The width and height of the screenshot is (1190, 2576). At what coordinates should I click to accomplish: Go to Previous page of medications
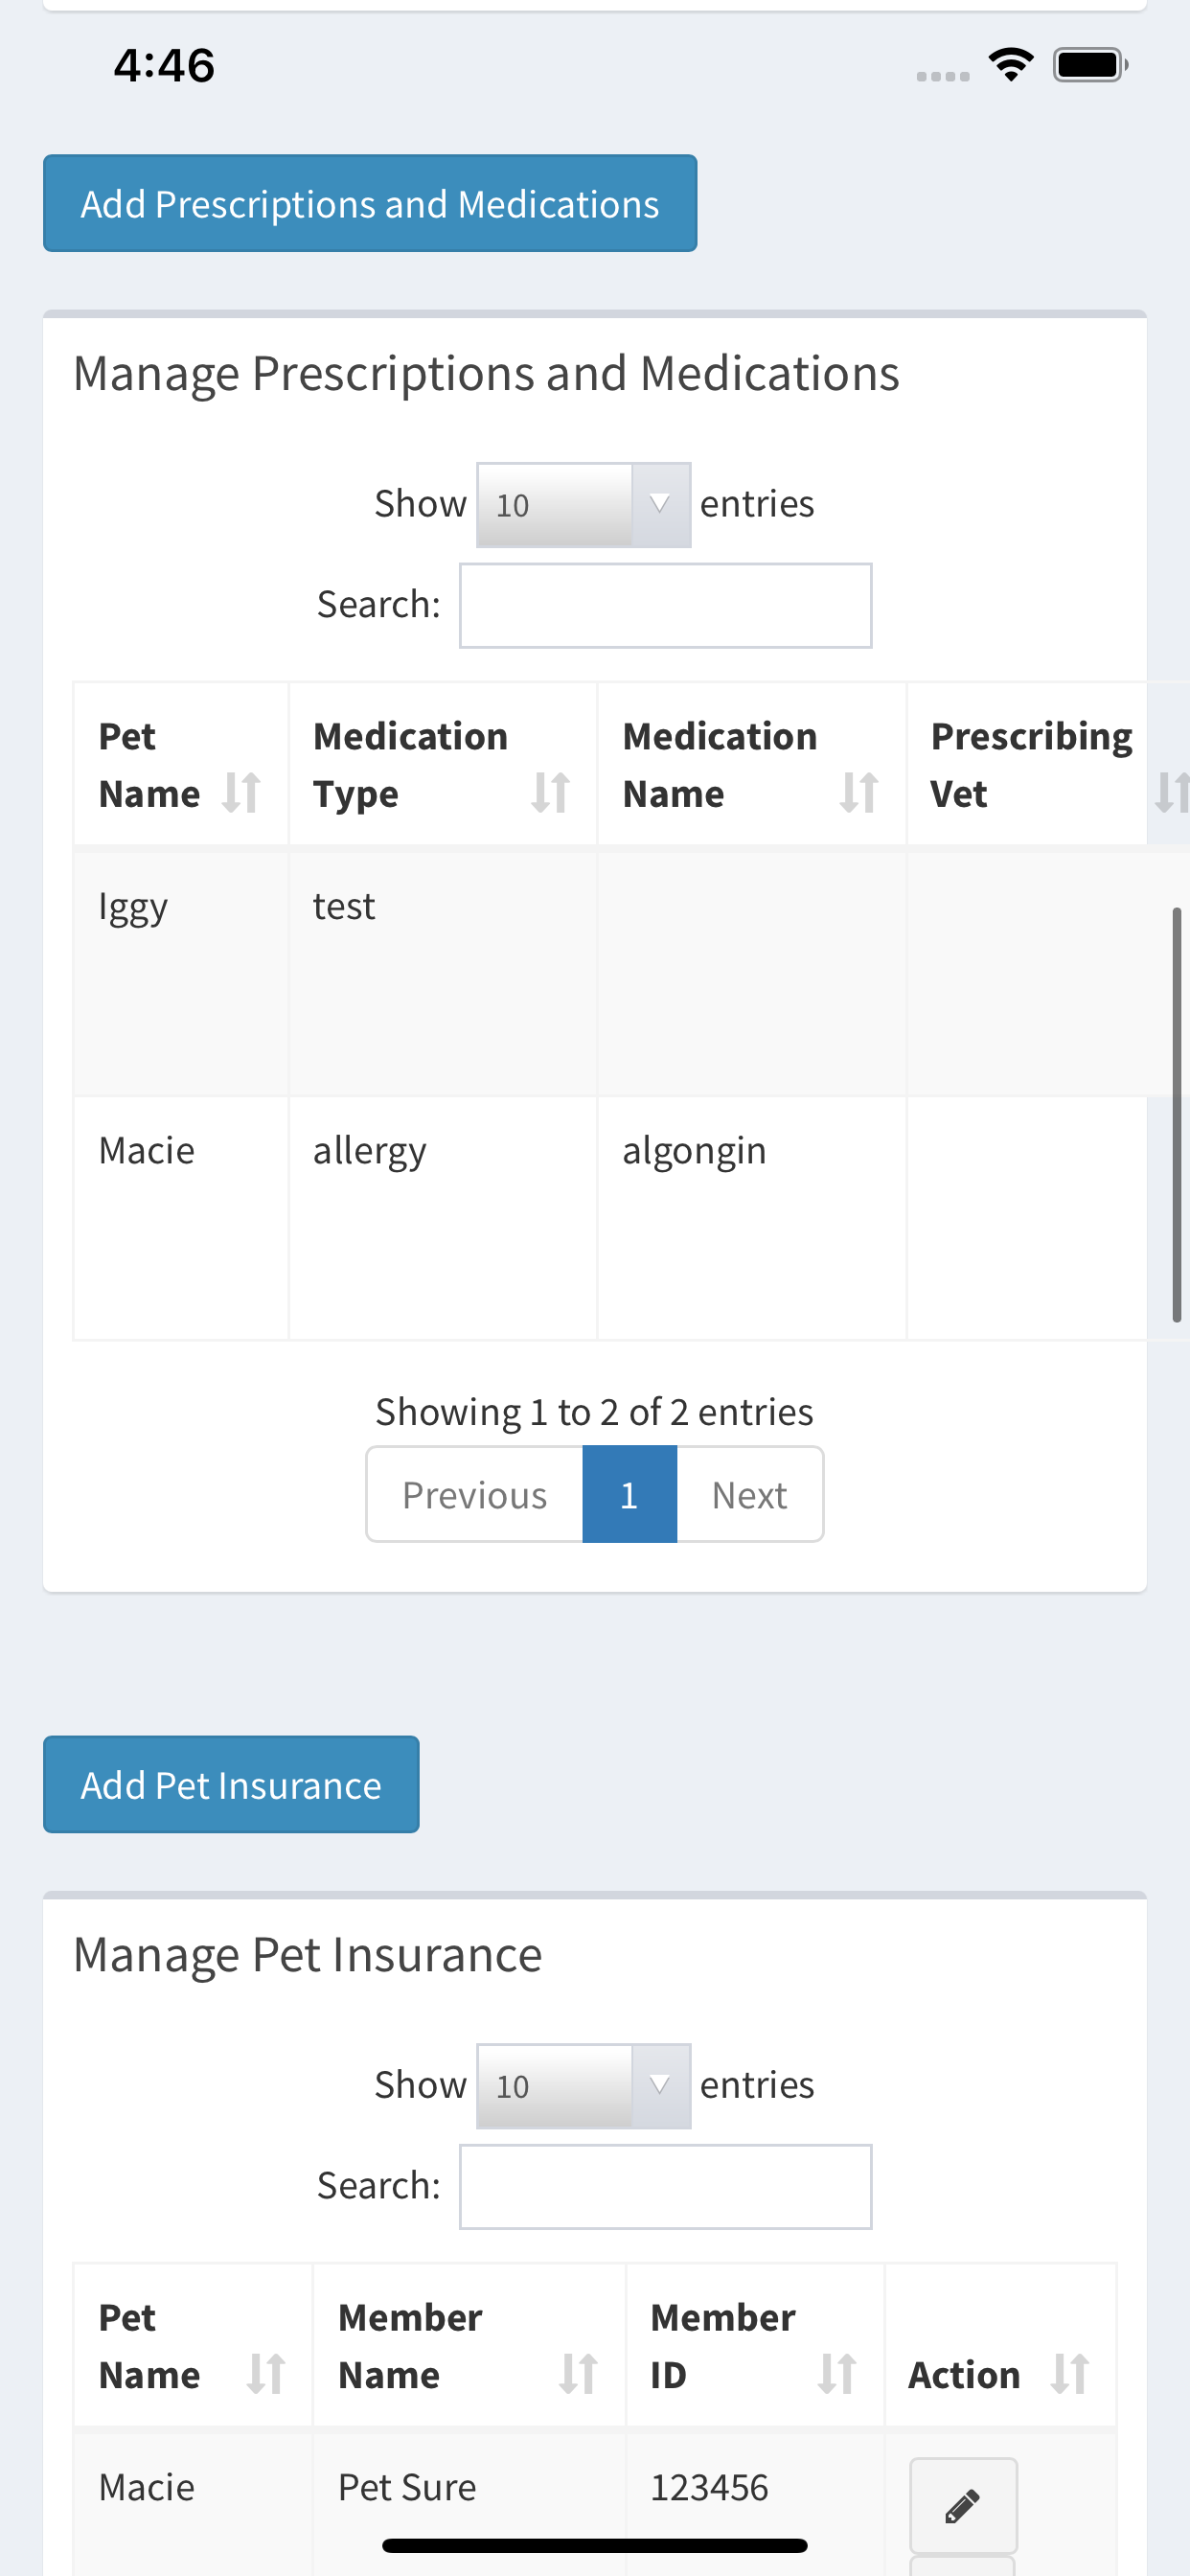[475, 1494]
